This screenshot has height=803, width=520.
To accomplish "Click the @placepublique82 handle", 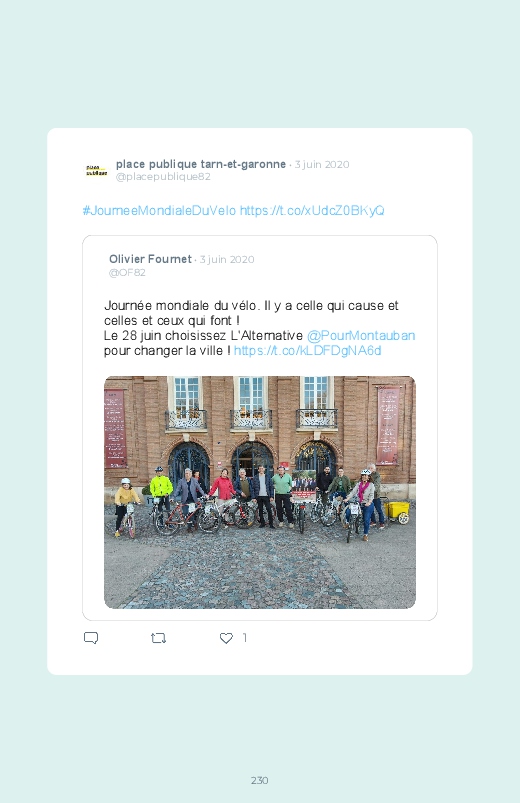I will pyautogui.click(x=163, y=177).
